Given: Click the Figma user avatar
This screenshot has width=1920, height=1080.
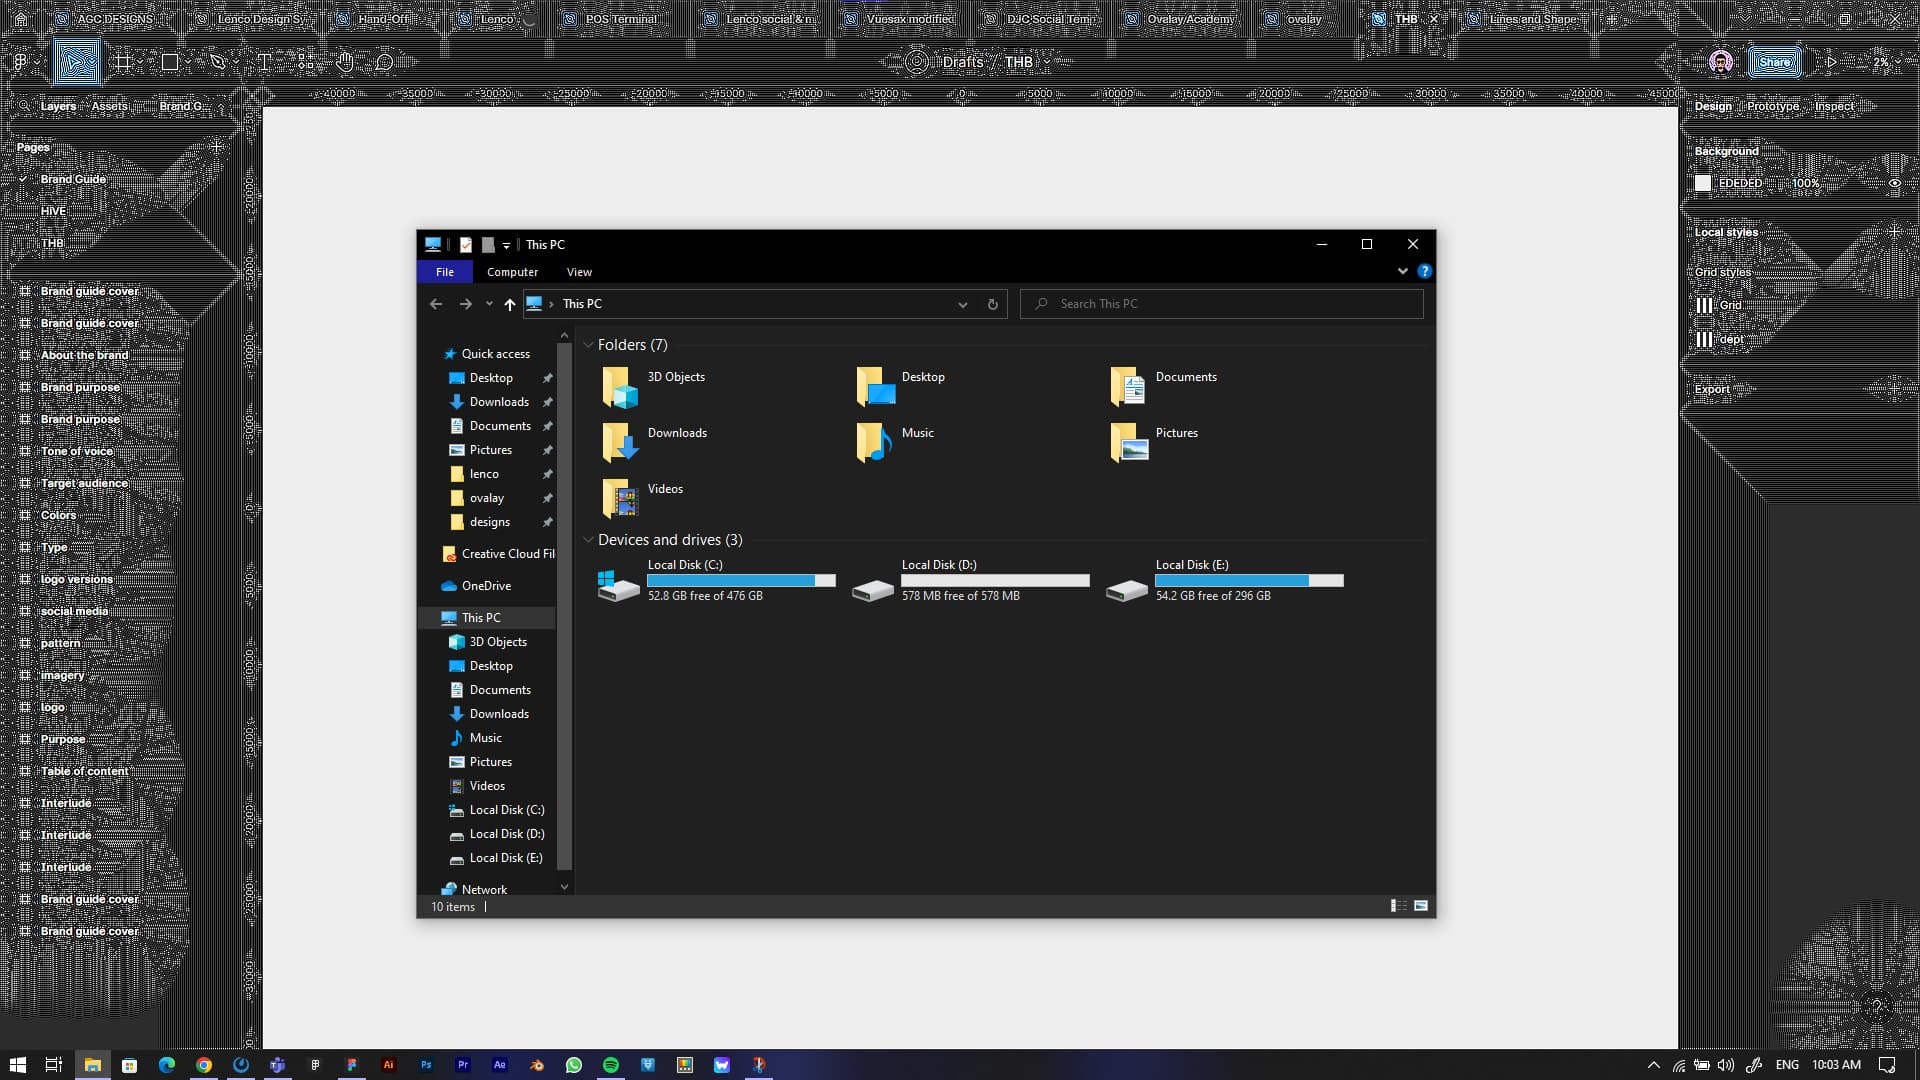Looking at the screenshot, I should coord(1721,62).
